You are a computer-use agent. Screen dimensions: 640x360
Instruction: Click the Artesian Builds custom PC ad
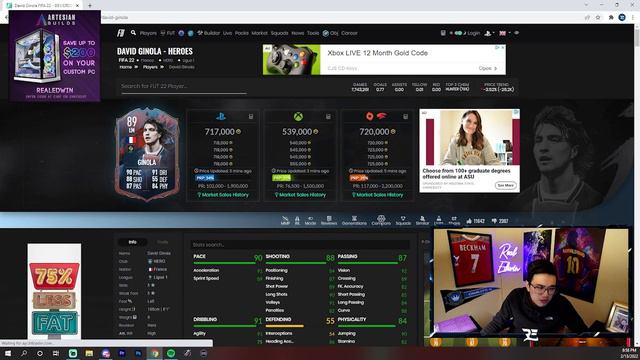tap(55, 56)
